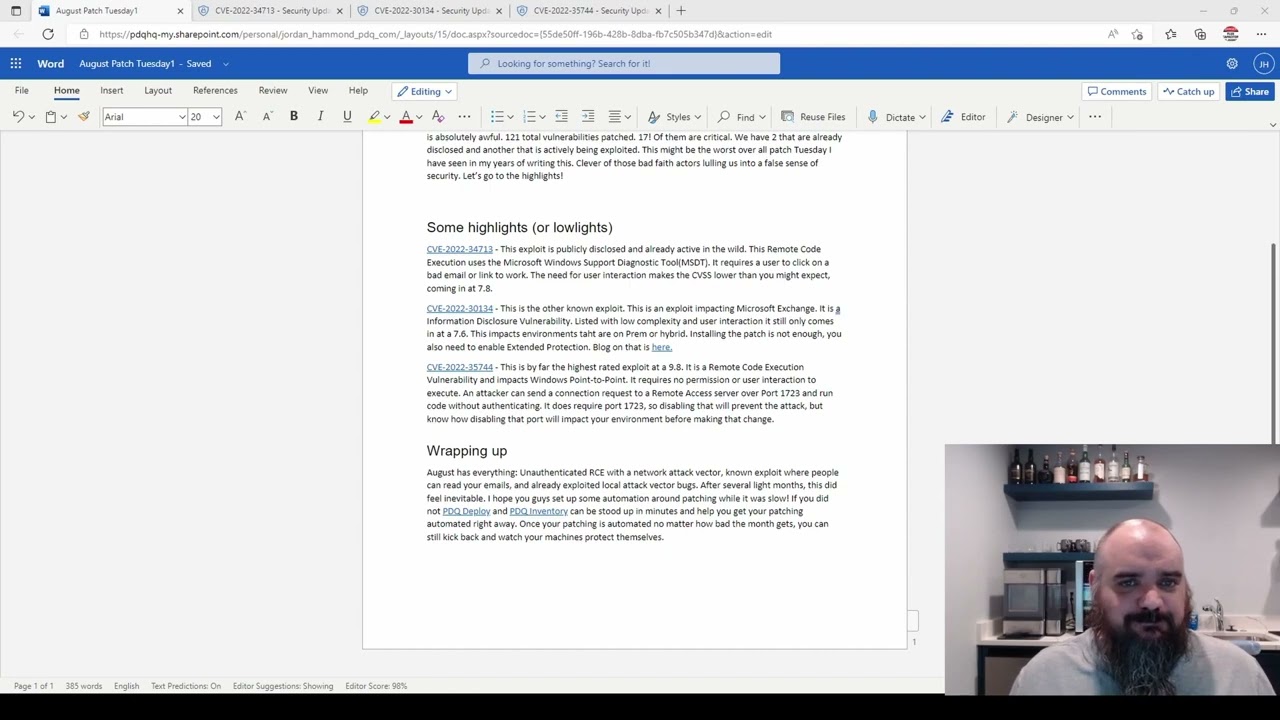Viewport: 1280px width, 720px height.
Task: Switch to the Insert tab
Action: click(x=111, y=91)
